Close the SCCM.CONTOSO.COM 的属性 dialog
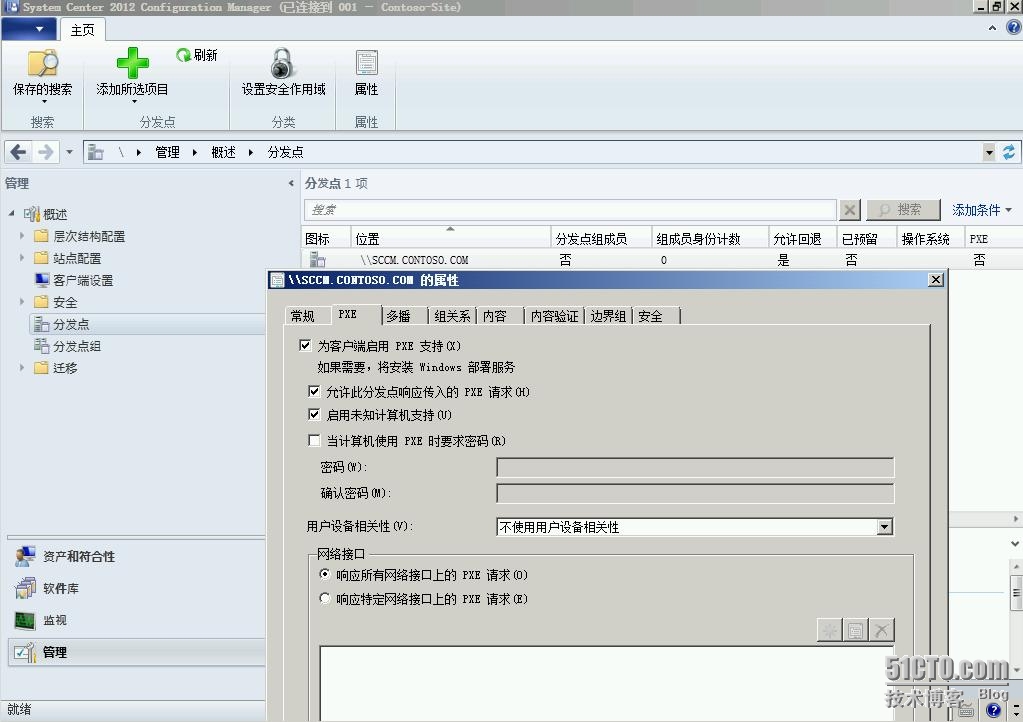 936,280
